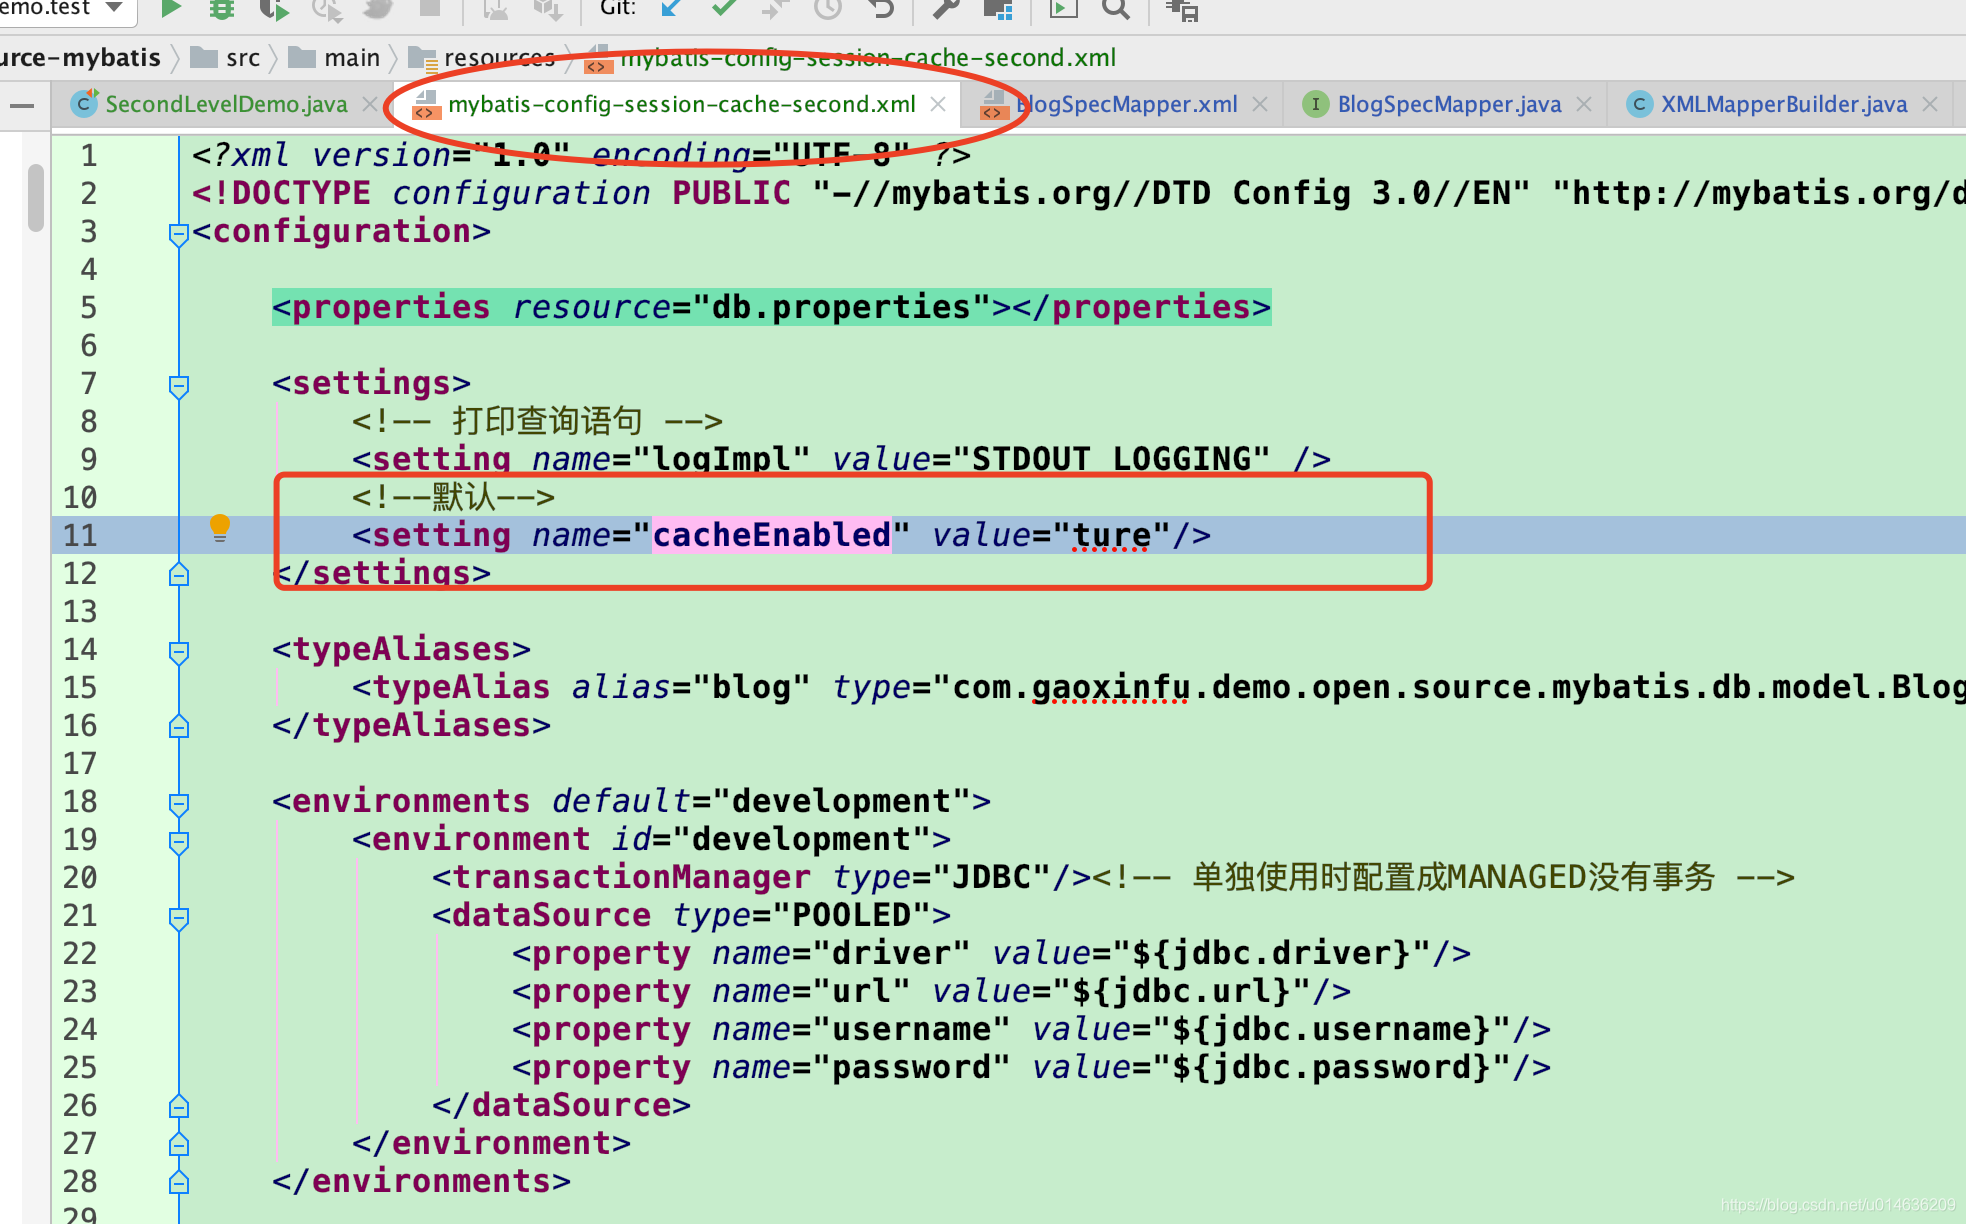The height and width of the screenshot is (1224, 1966).
Task: Close the XMLMapperBuilder.java tab
Action: (x=1930, y=104)
